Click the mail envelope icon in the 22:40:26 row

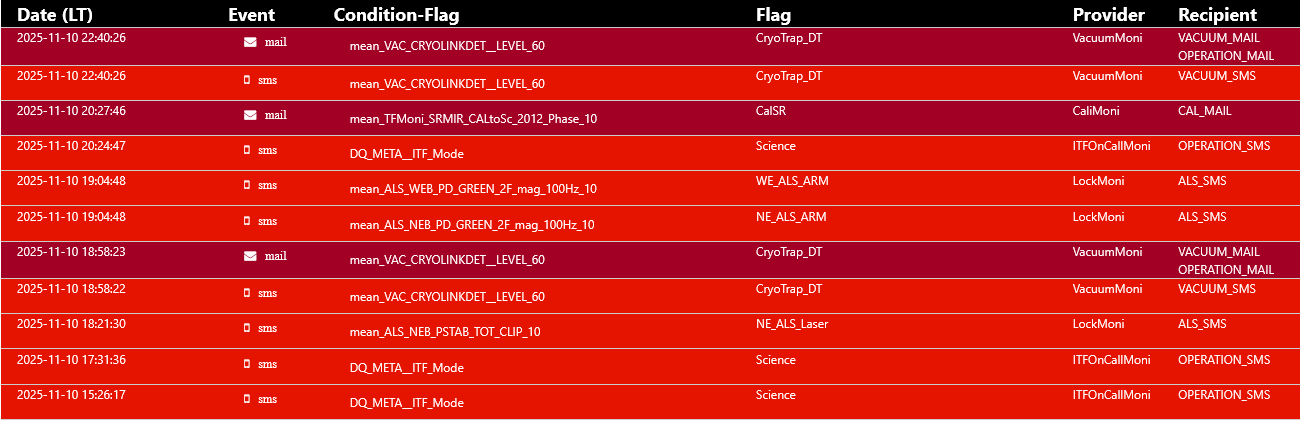tap(250, 42)
